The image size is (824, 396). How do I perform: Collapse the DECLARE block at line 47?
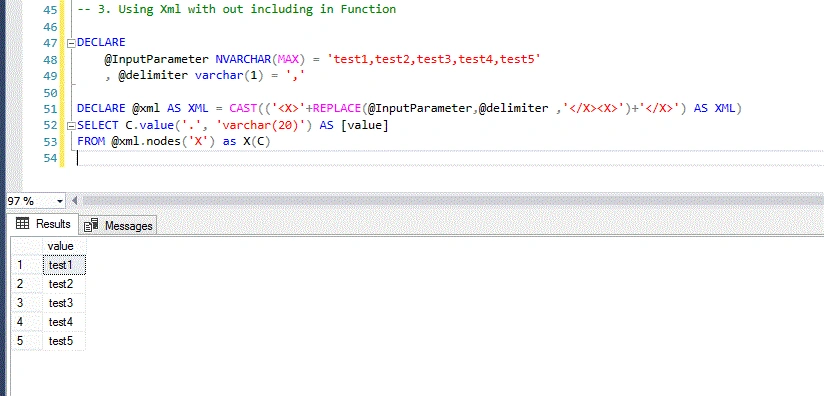[x=71, y=43]
